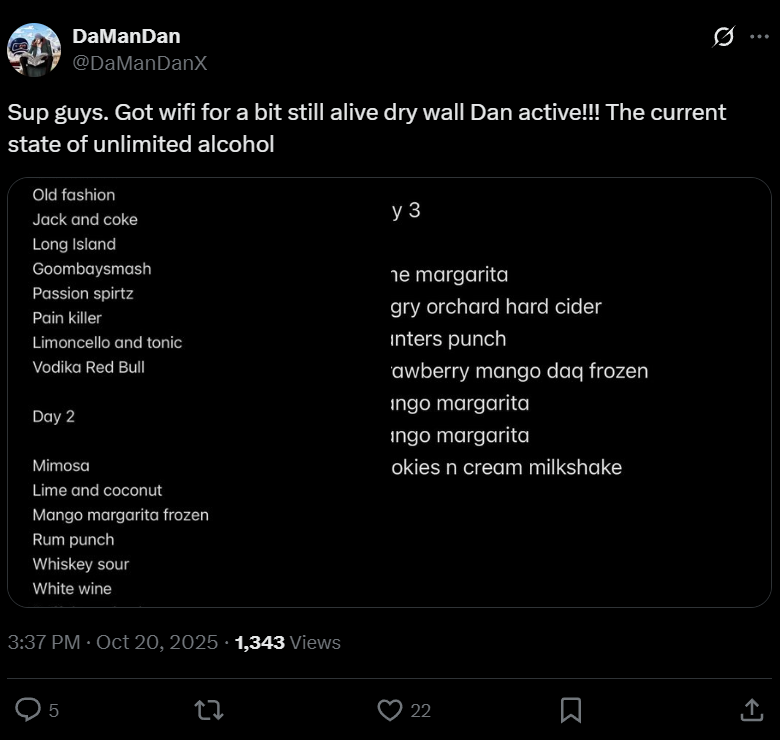Viewport: 780px width, 740px height.
Task: View the 1,343 Views analytics
Action: (288, 642)
